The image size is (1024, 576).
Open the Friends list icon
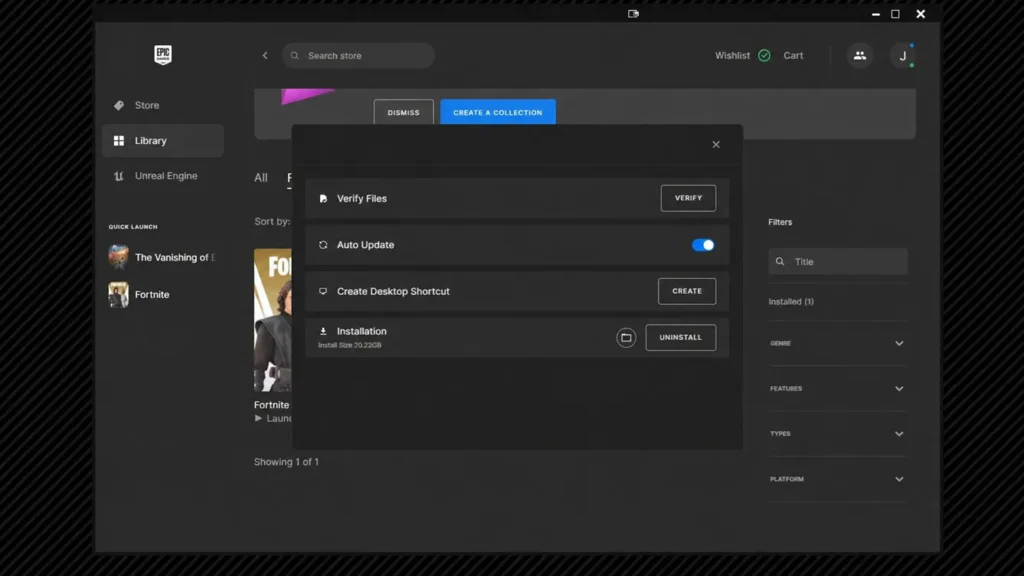859,56
